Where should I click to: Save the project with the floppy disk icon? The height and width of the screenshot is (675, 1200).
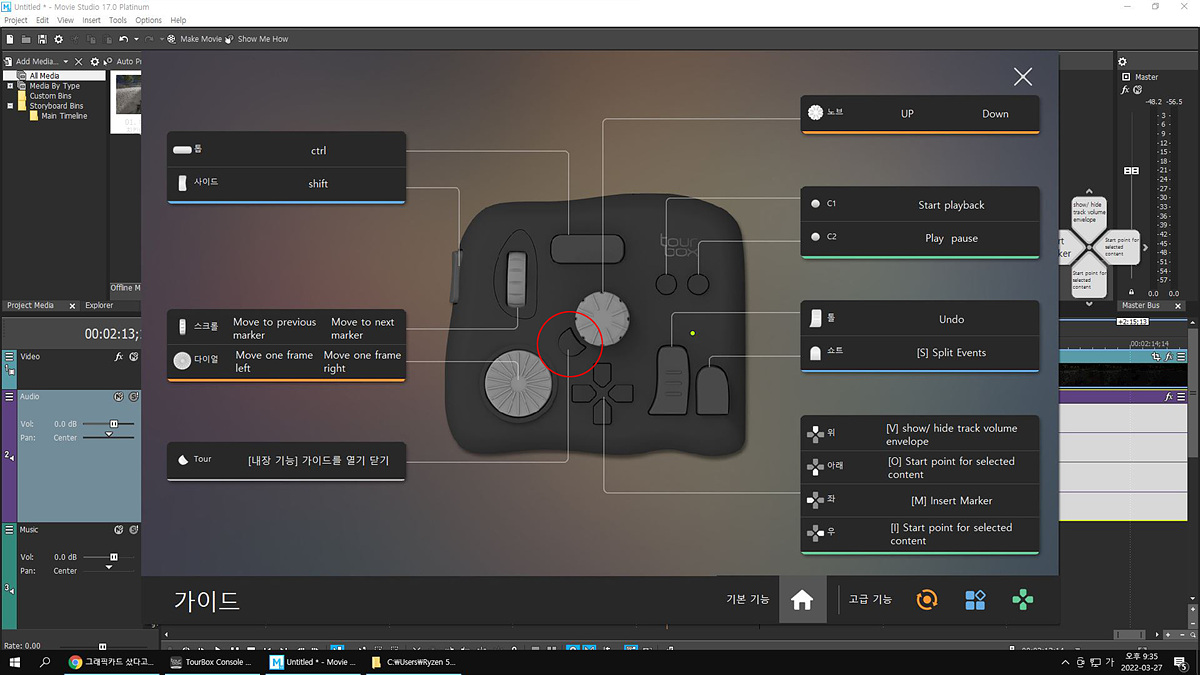click(42, 39)
